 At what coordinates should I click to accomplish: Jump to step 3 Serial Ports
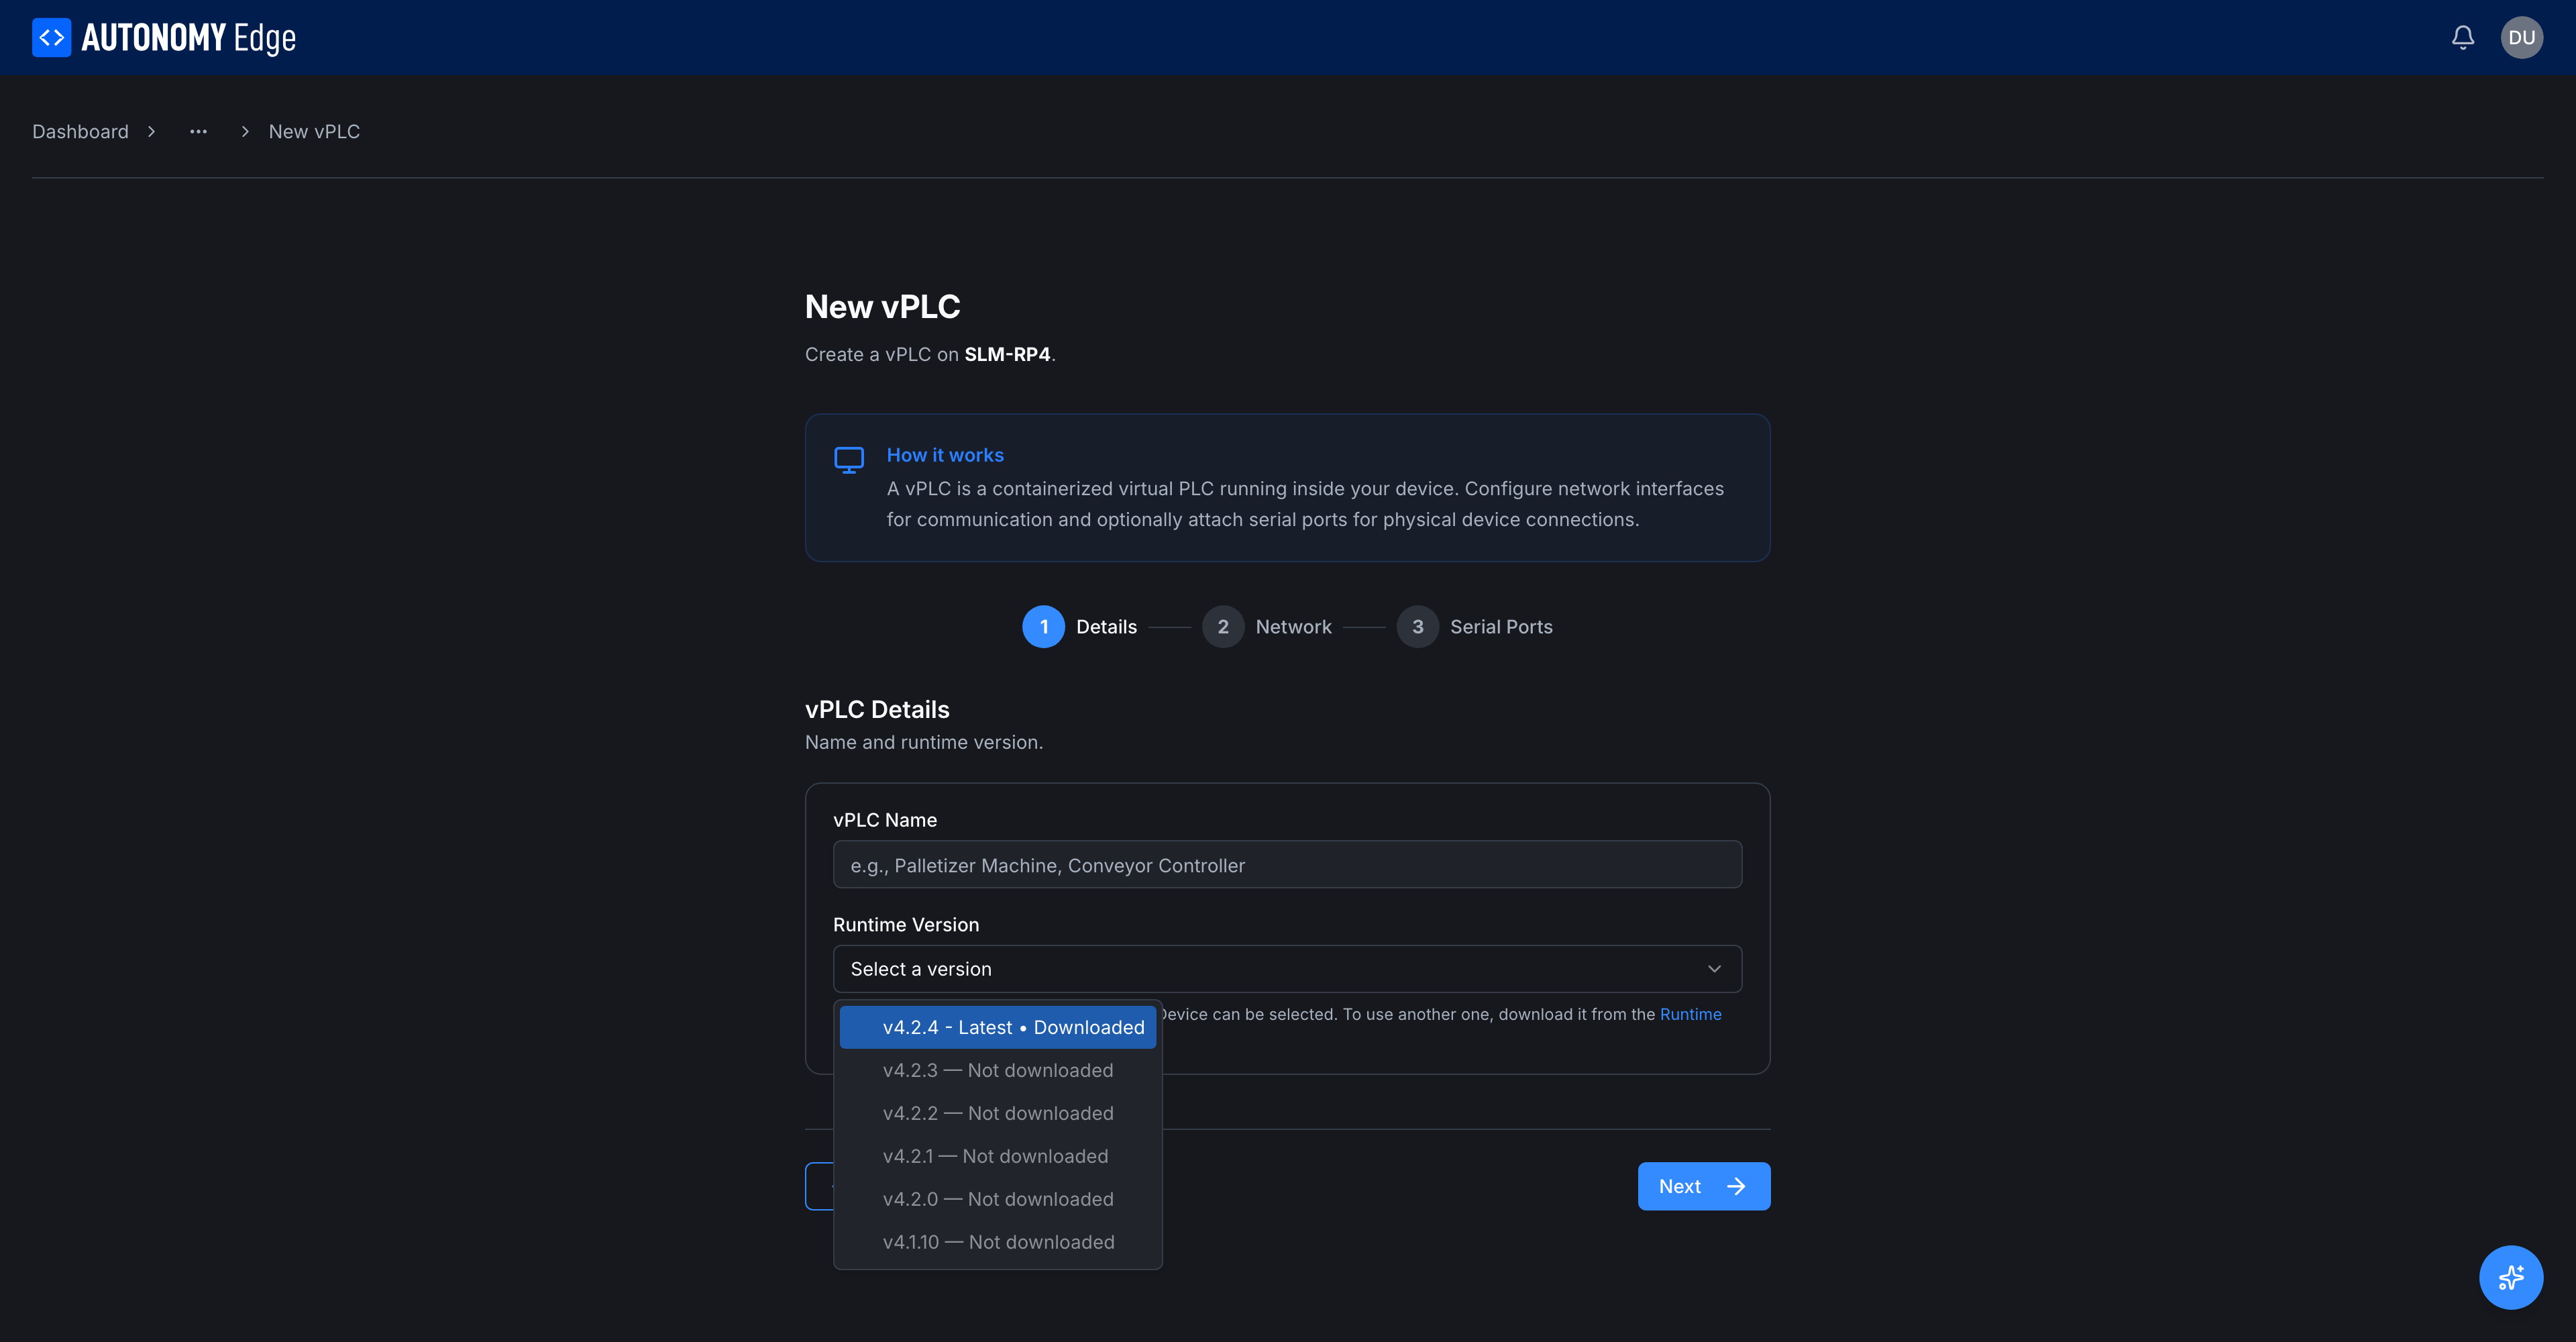[1474, 627]
